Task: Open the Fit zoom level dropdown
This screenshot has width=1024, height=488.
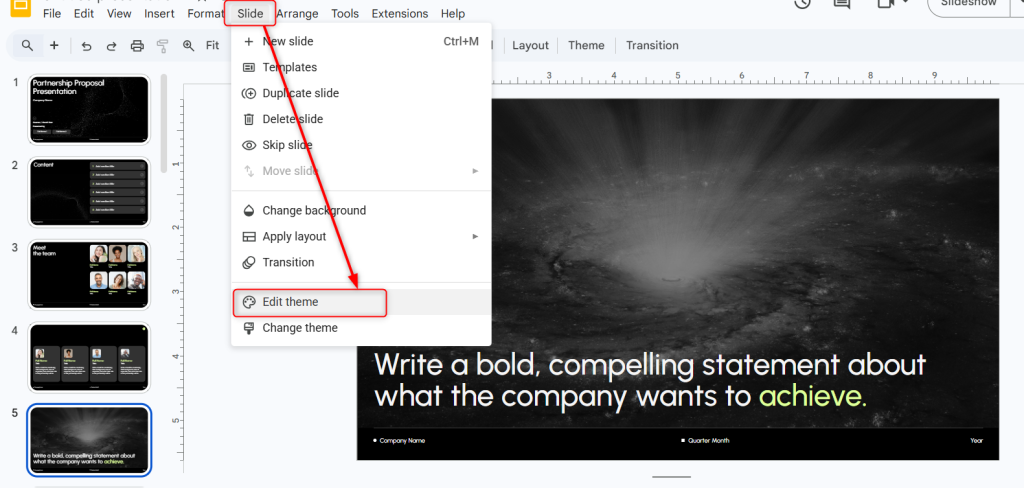Action: [x=212, y=46]
